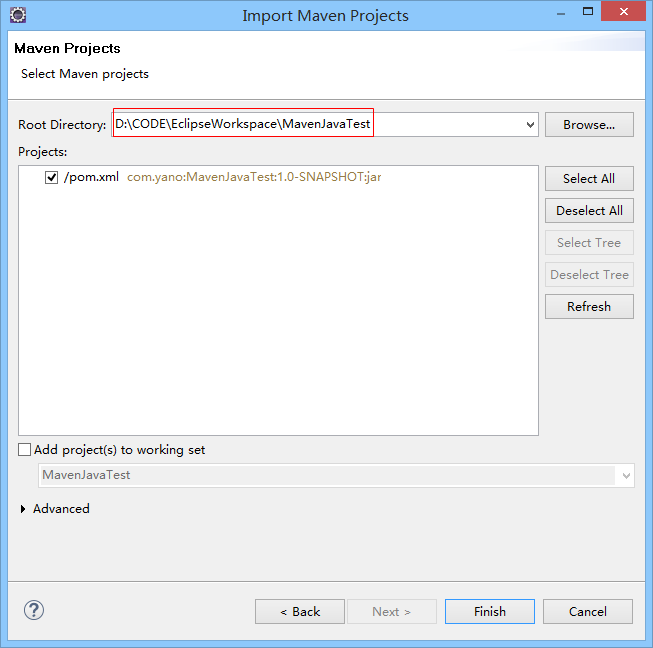The width and height of the screenshot is (653, 648).
Task: Click the Browse... button
Action: [589, 125]
